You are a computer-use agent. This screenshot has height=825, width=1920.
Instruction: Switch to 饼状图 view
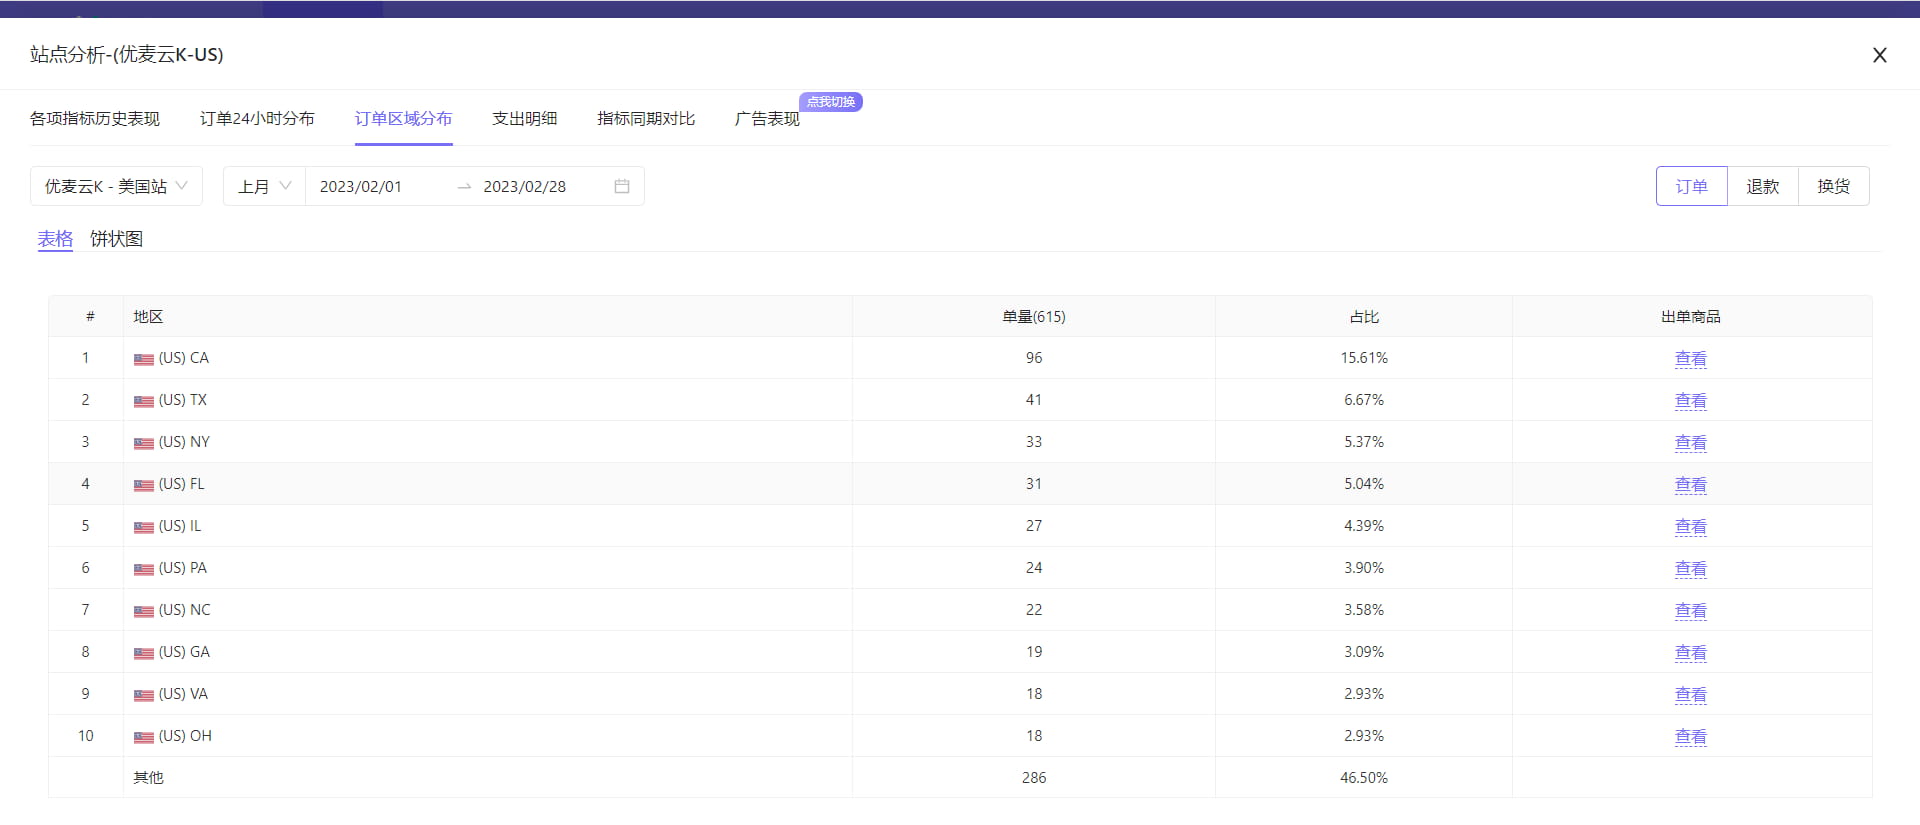[x=117, y=239]
